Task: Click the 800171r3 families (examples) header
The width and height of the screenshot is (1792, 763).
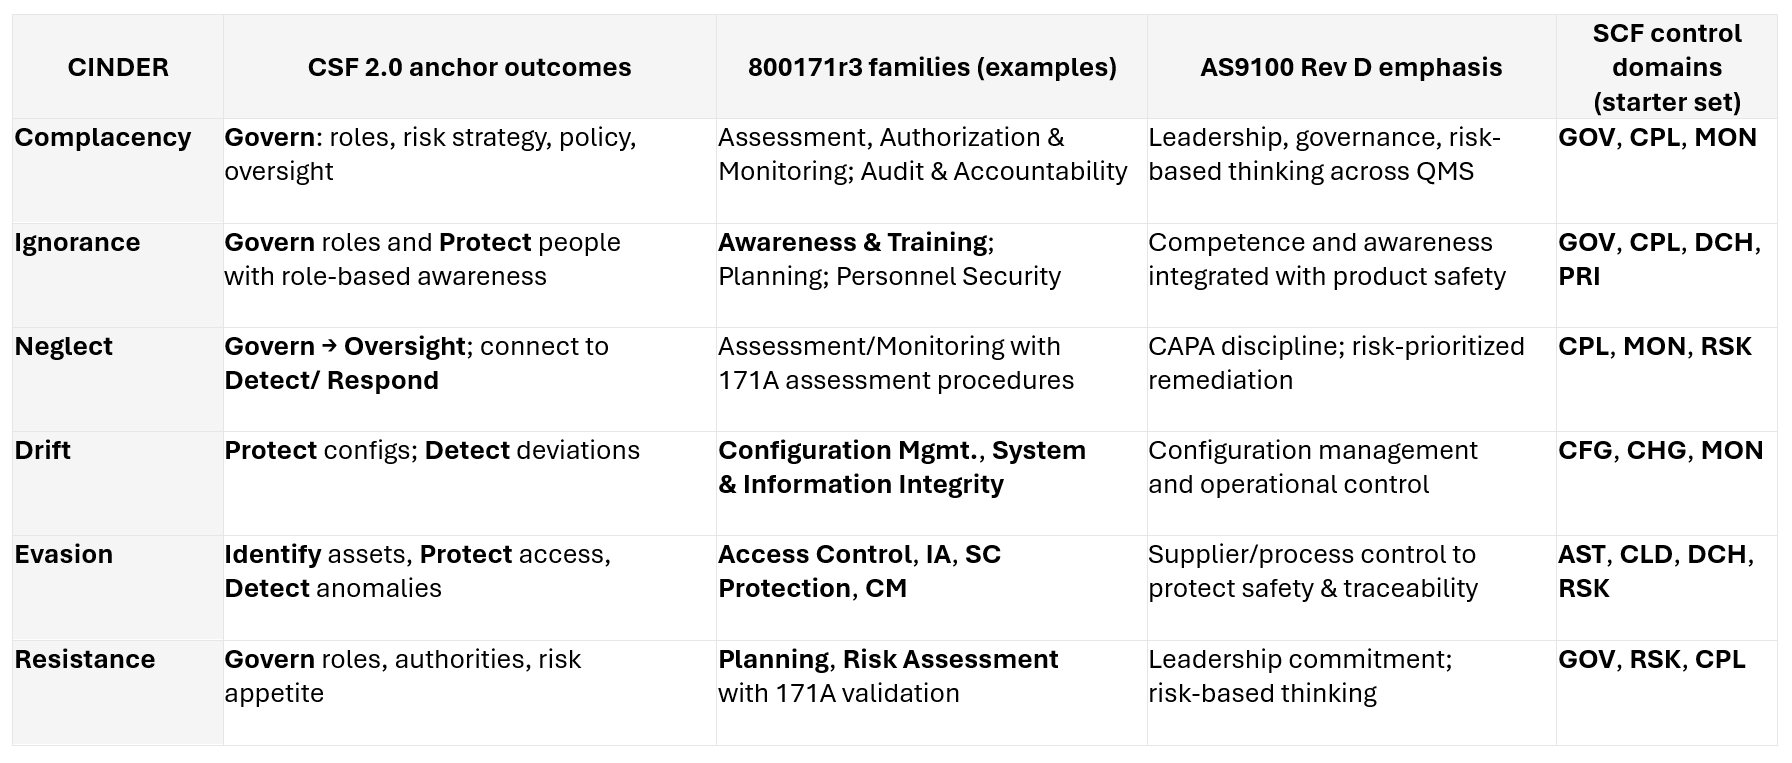Action: pyautogui.click(x=932, y=67)
